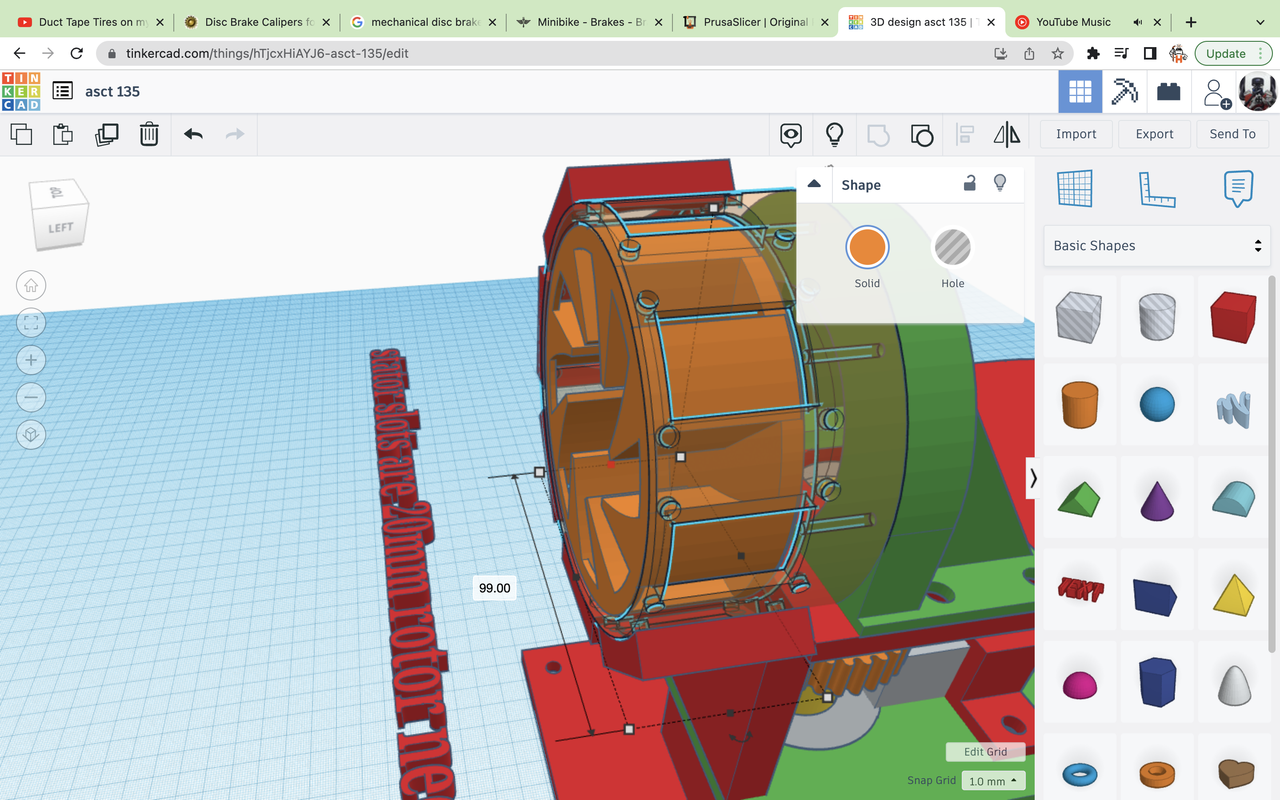
Task: Open the design list icon
Action: point(62,91)
